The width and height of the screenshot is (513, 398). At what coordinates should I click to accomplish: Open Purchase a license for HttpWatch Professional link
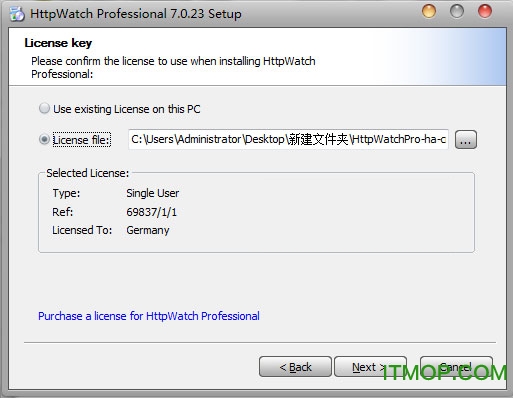149,316
